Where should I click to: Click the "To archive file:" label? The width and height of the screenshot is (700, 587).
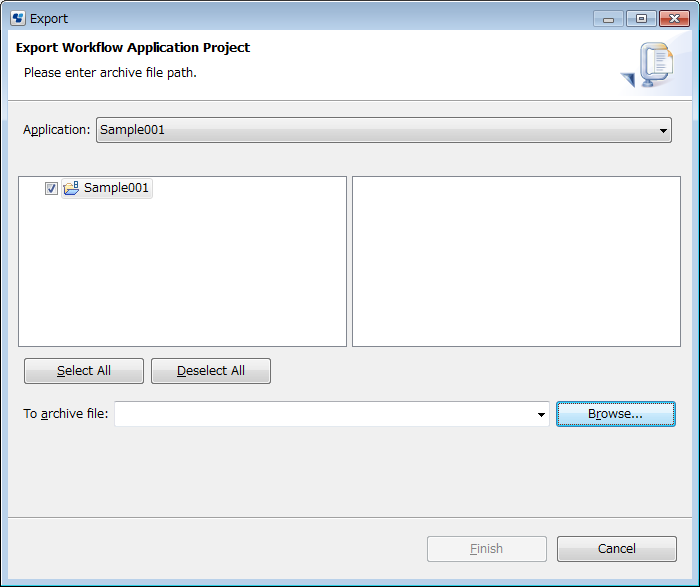pyautogui.click(x=66, y=414)
